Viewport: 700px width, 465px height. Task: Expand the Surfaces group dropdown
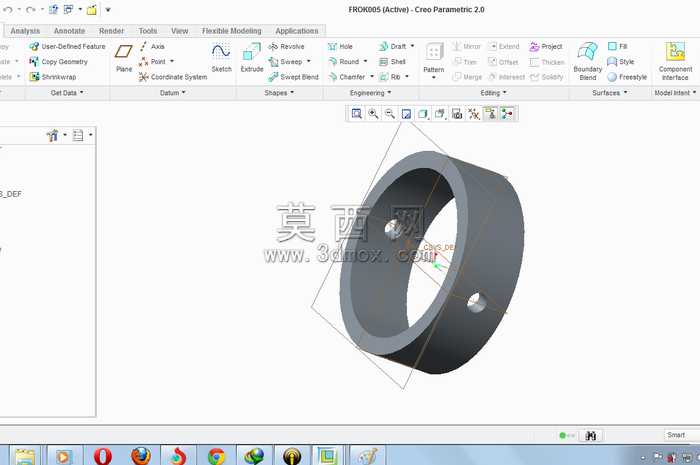609,93
